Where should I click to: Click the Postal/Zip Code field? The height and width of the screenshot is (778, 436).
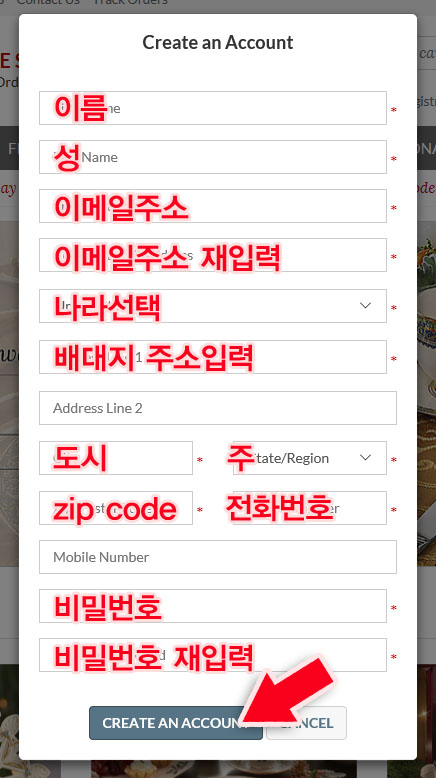tap(116, 508)
